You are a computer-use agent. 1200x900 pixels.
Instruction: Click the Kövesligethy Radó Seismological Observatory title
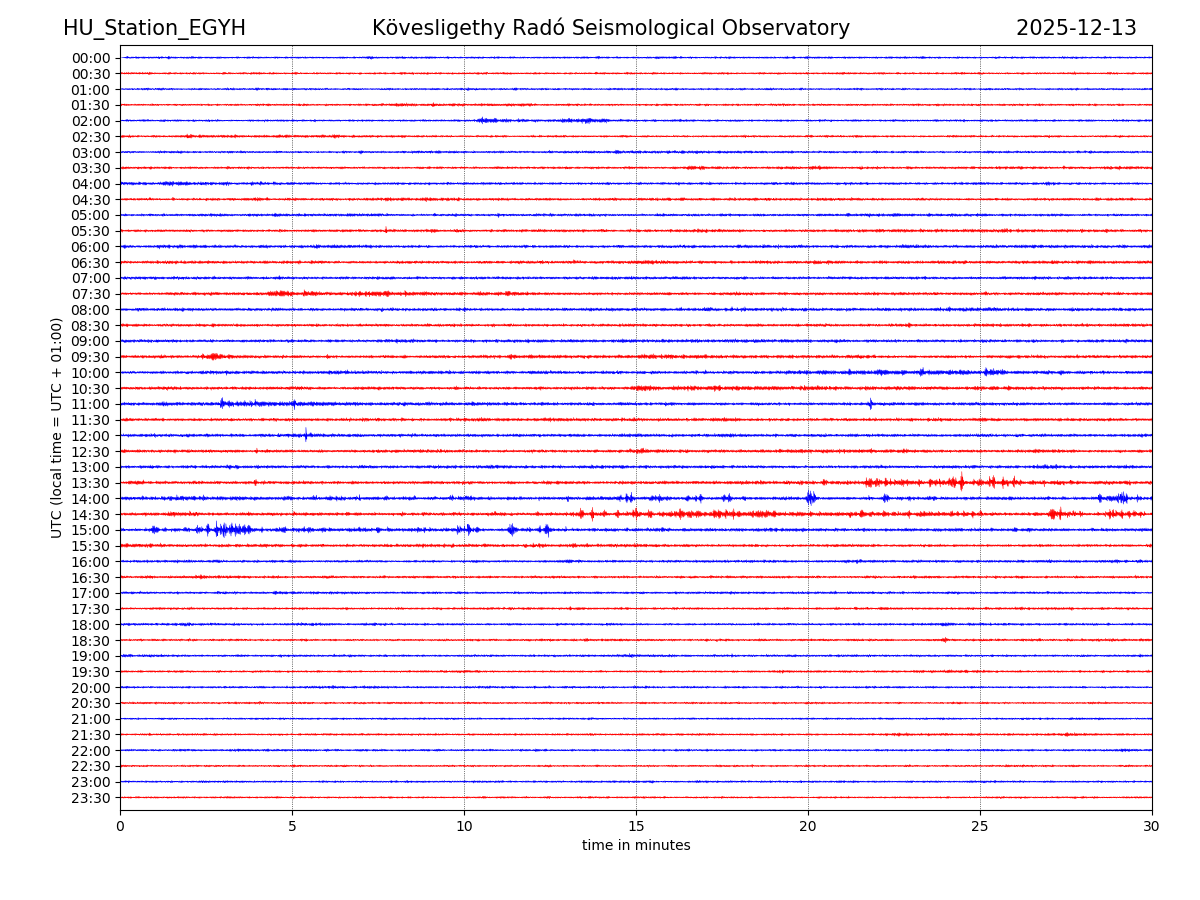610,28
